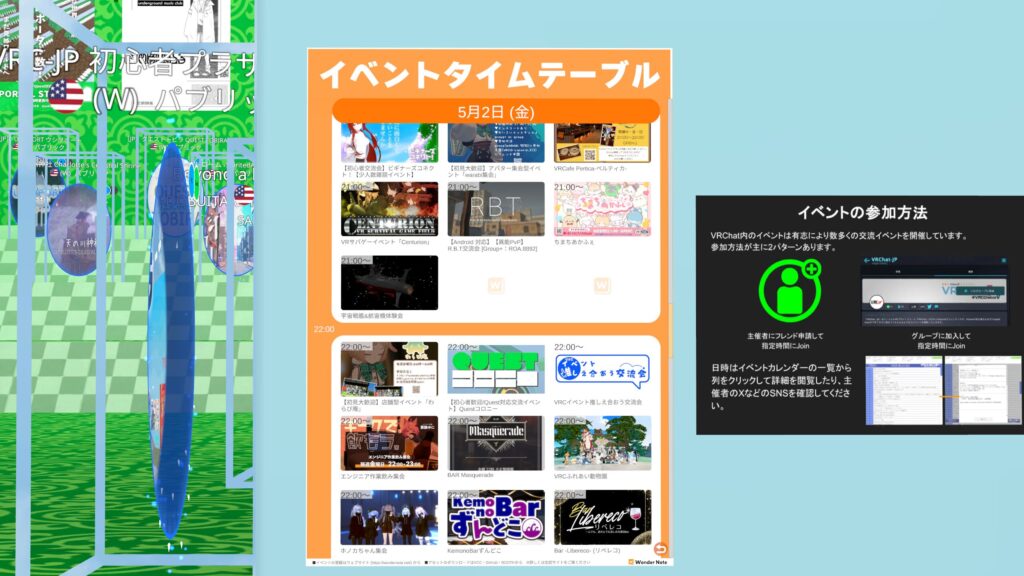Click the right event detail dialog screenshot
1024x576 pixels.
click(x=983, y=391)
